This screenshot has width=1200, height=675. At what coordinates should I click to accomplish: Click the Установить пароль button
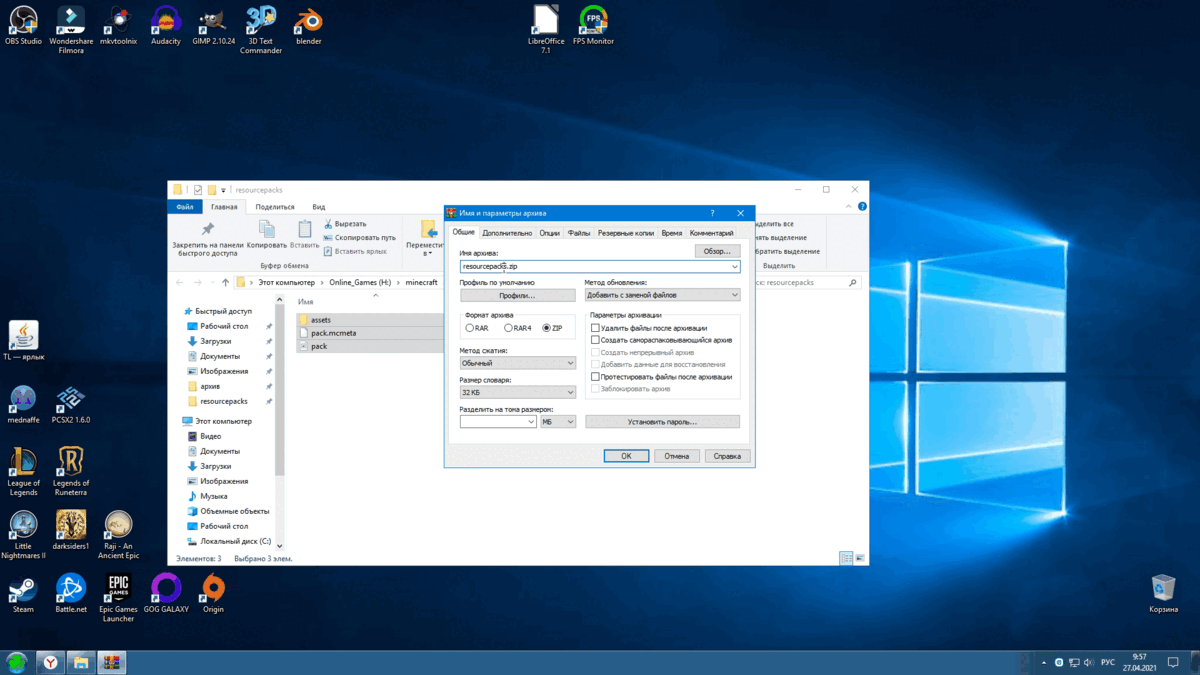point(662,422)
